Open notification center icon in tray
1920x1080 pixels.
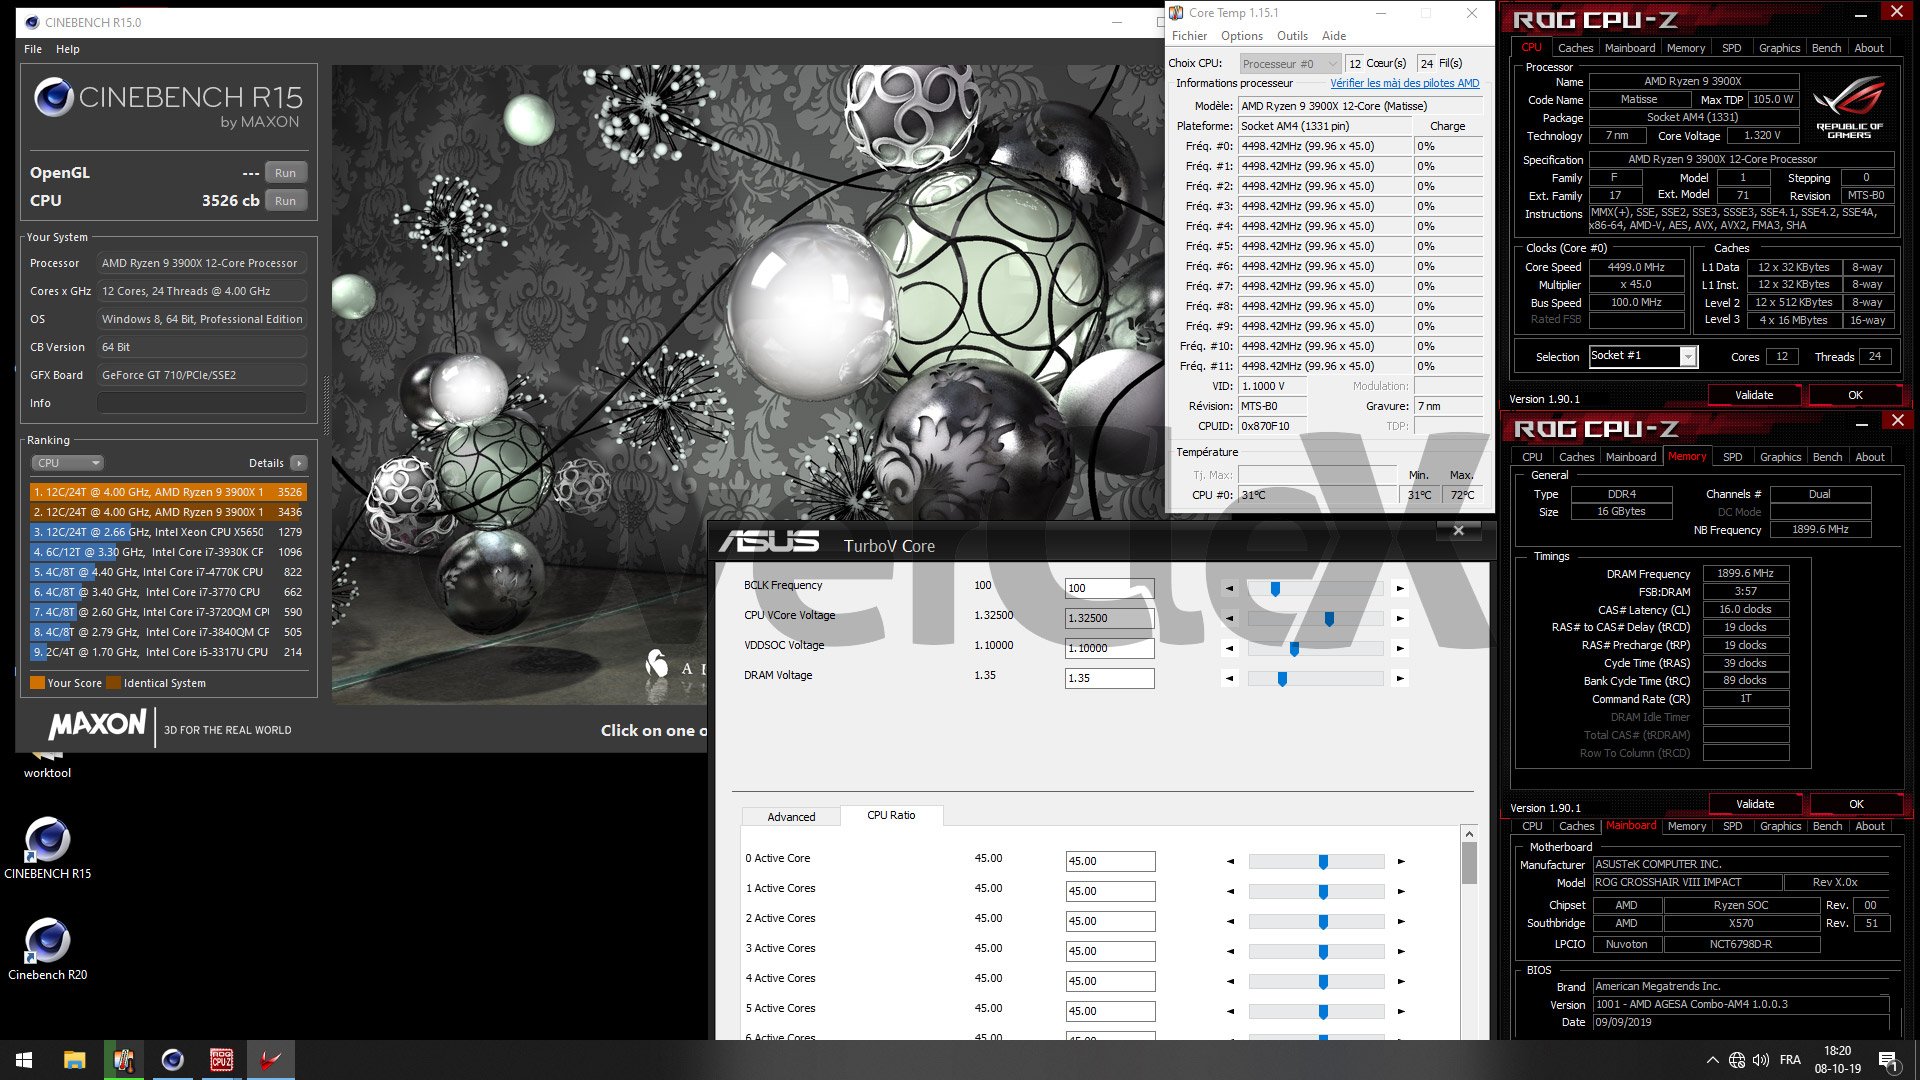pos(1888,1060)
